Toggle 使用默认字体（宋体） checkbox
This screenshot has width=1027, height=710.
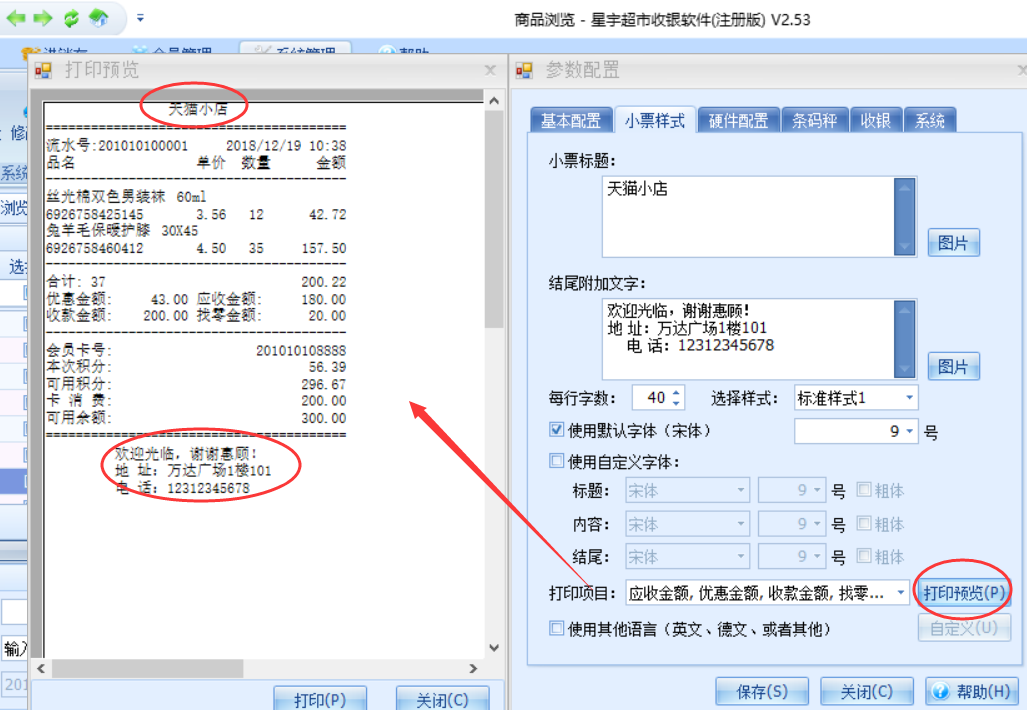pos(557,430)
